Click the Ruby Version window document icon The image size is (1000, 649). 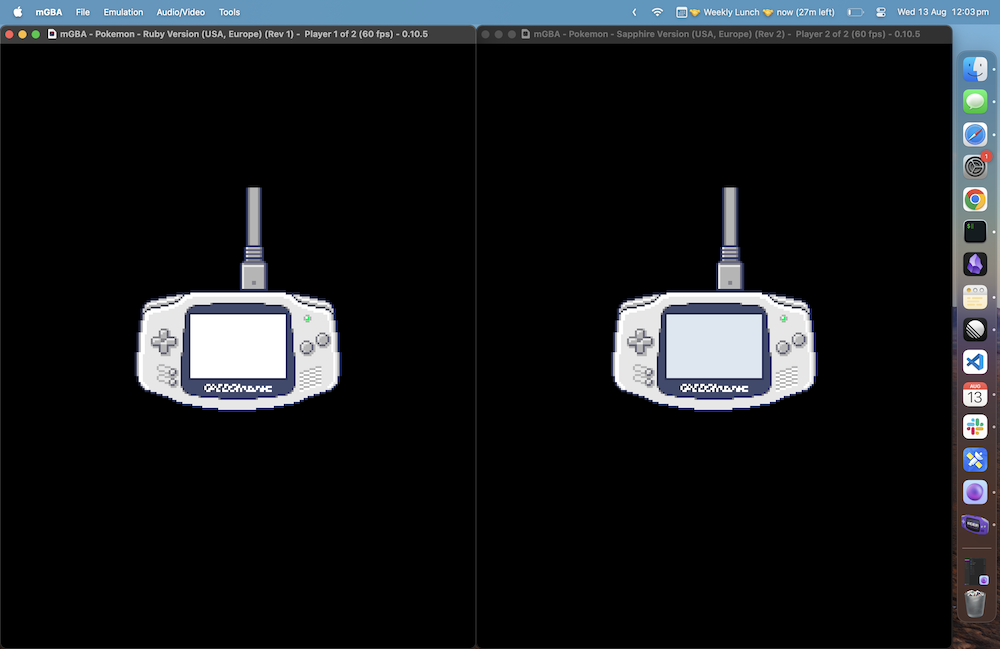[52, 34]
